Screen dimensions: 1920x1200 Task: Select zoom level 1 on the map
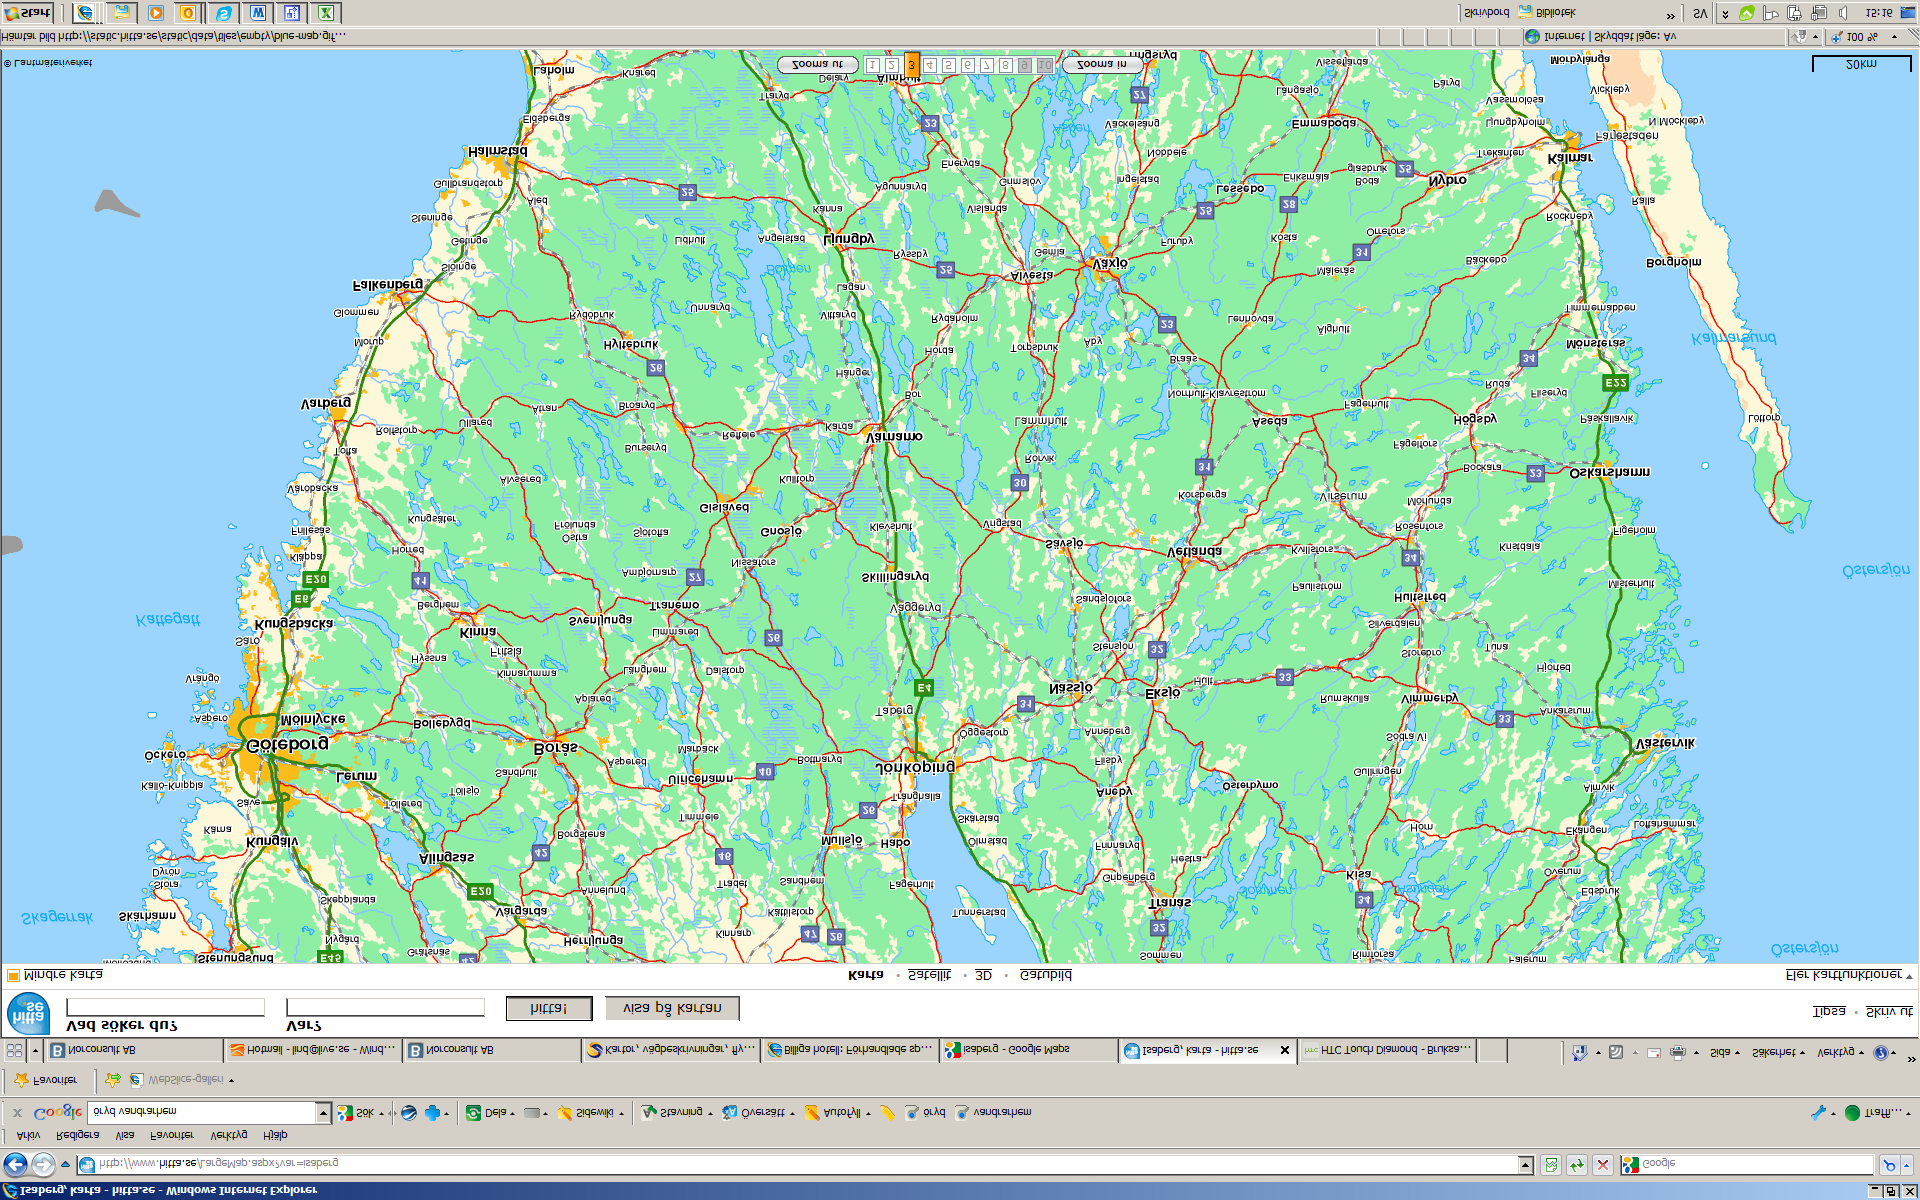tap(873, 65)
